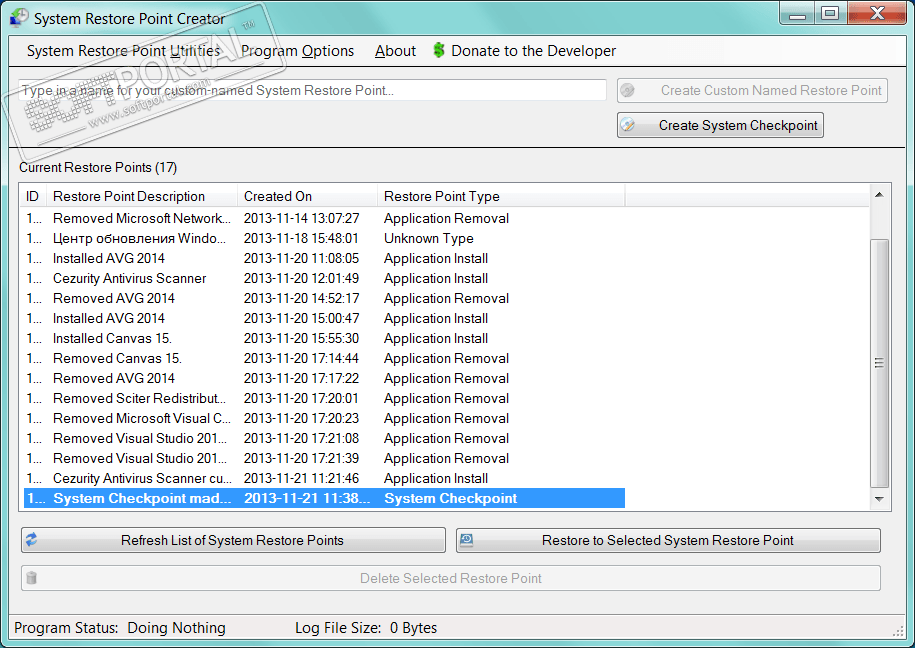The image size is (915, 648).
Task: Sort by ID column header
Action: tap(33, 196)
